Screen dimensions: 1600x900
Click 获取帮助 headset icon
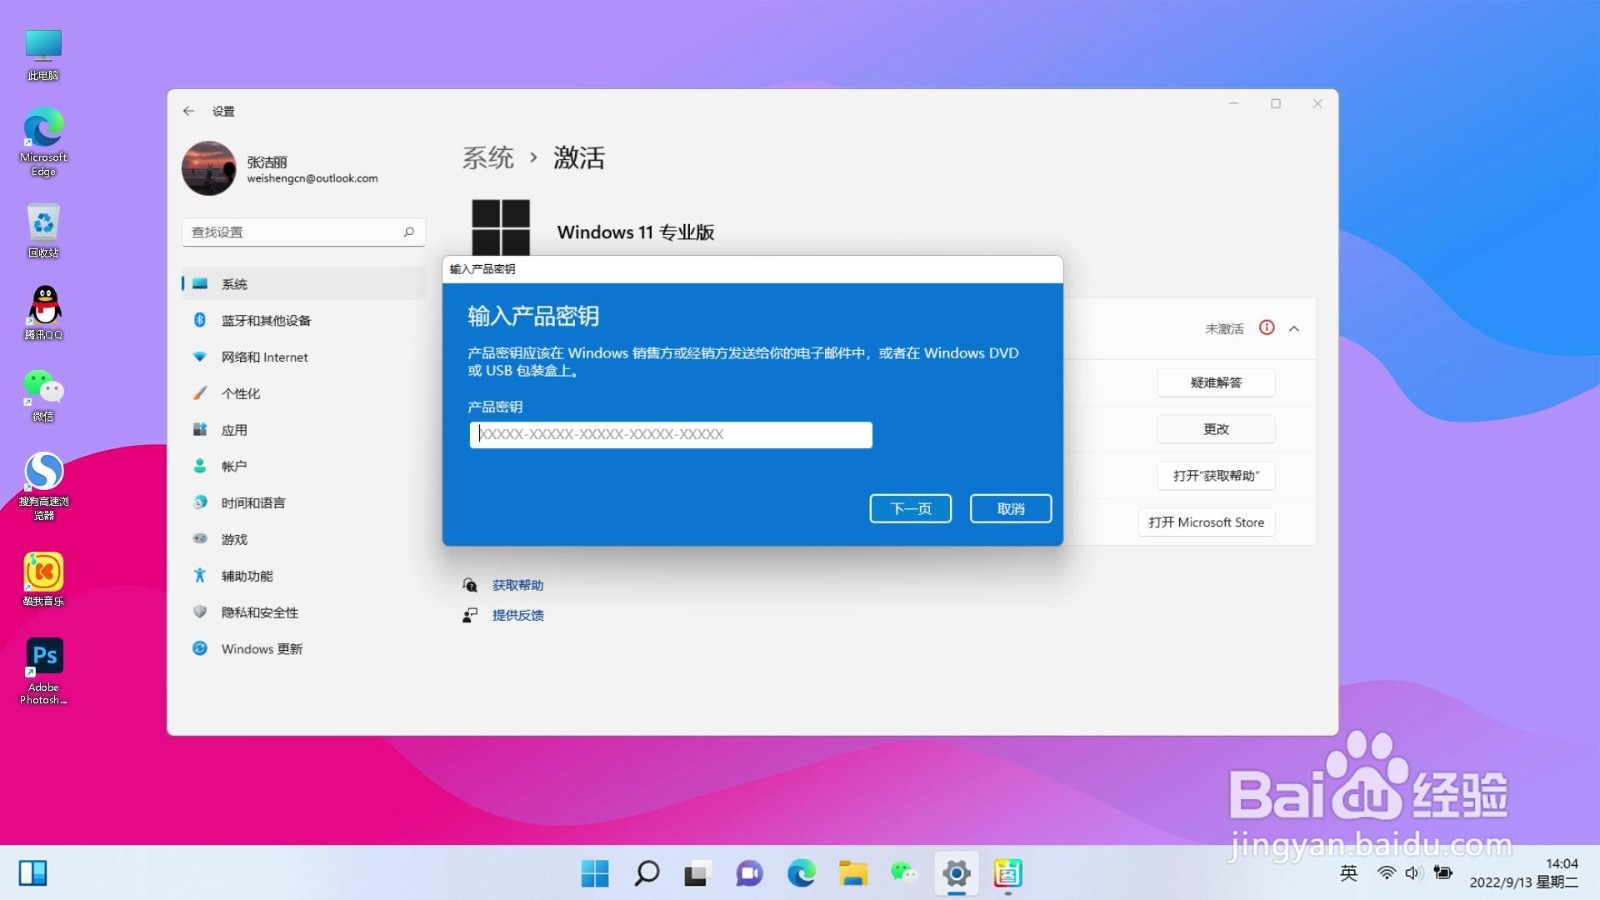coord(470,585)
